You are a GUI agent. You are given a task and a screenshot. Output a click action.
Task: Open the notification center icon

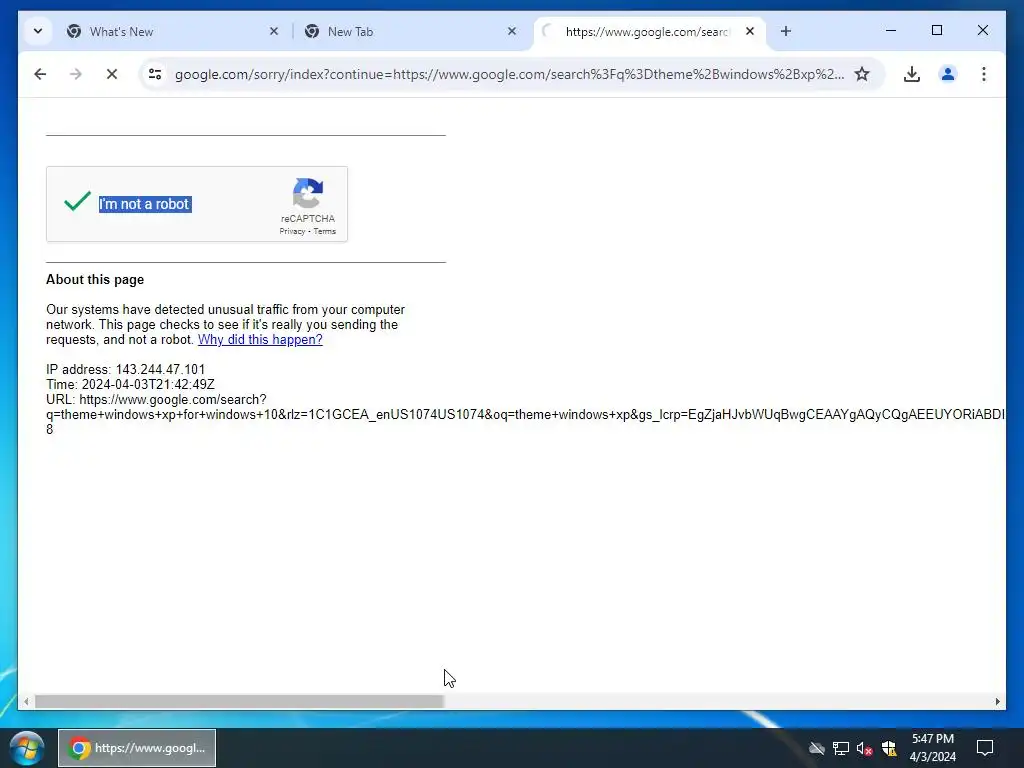point(985,748)
